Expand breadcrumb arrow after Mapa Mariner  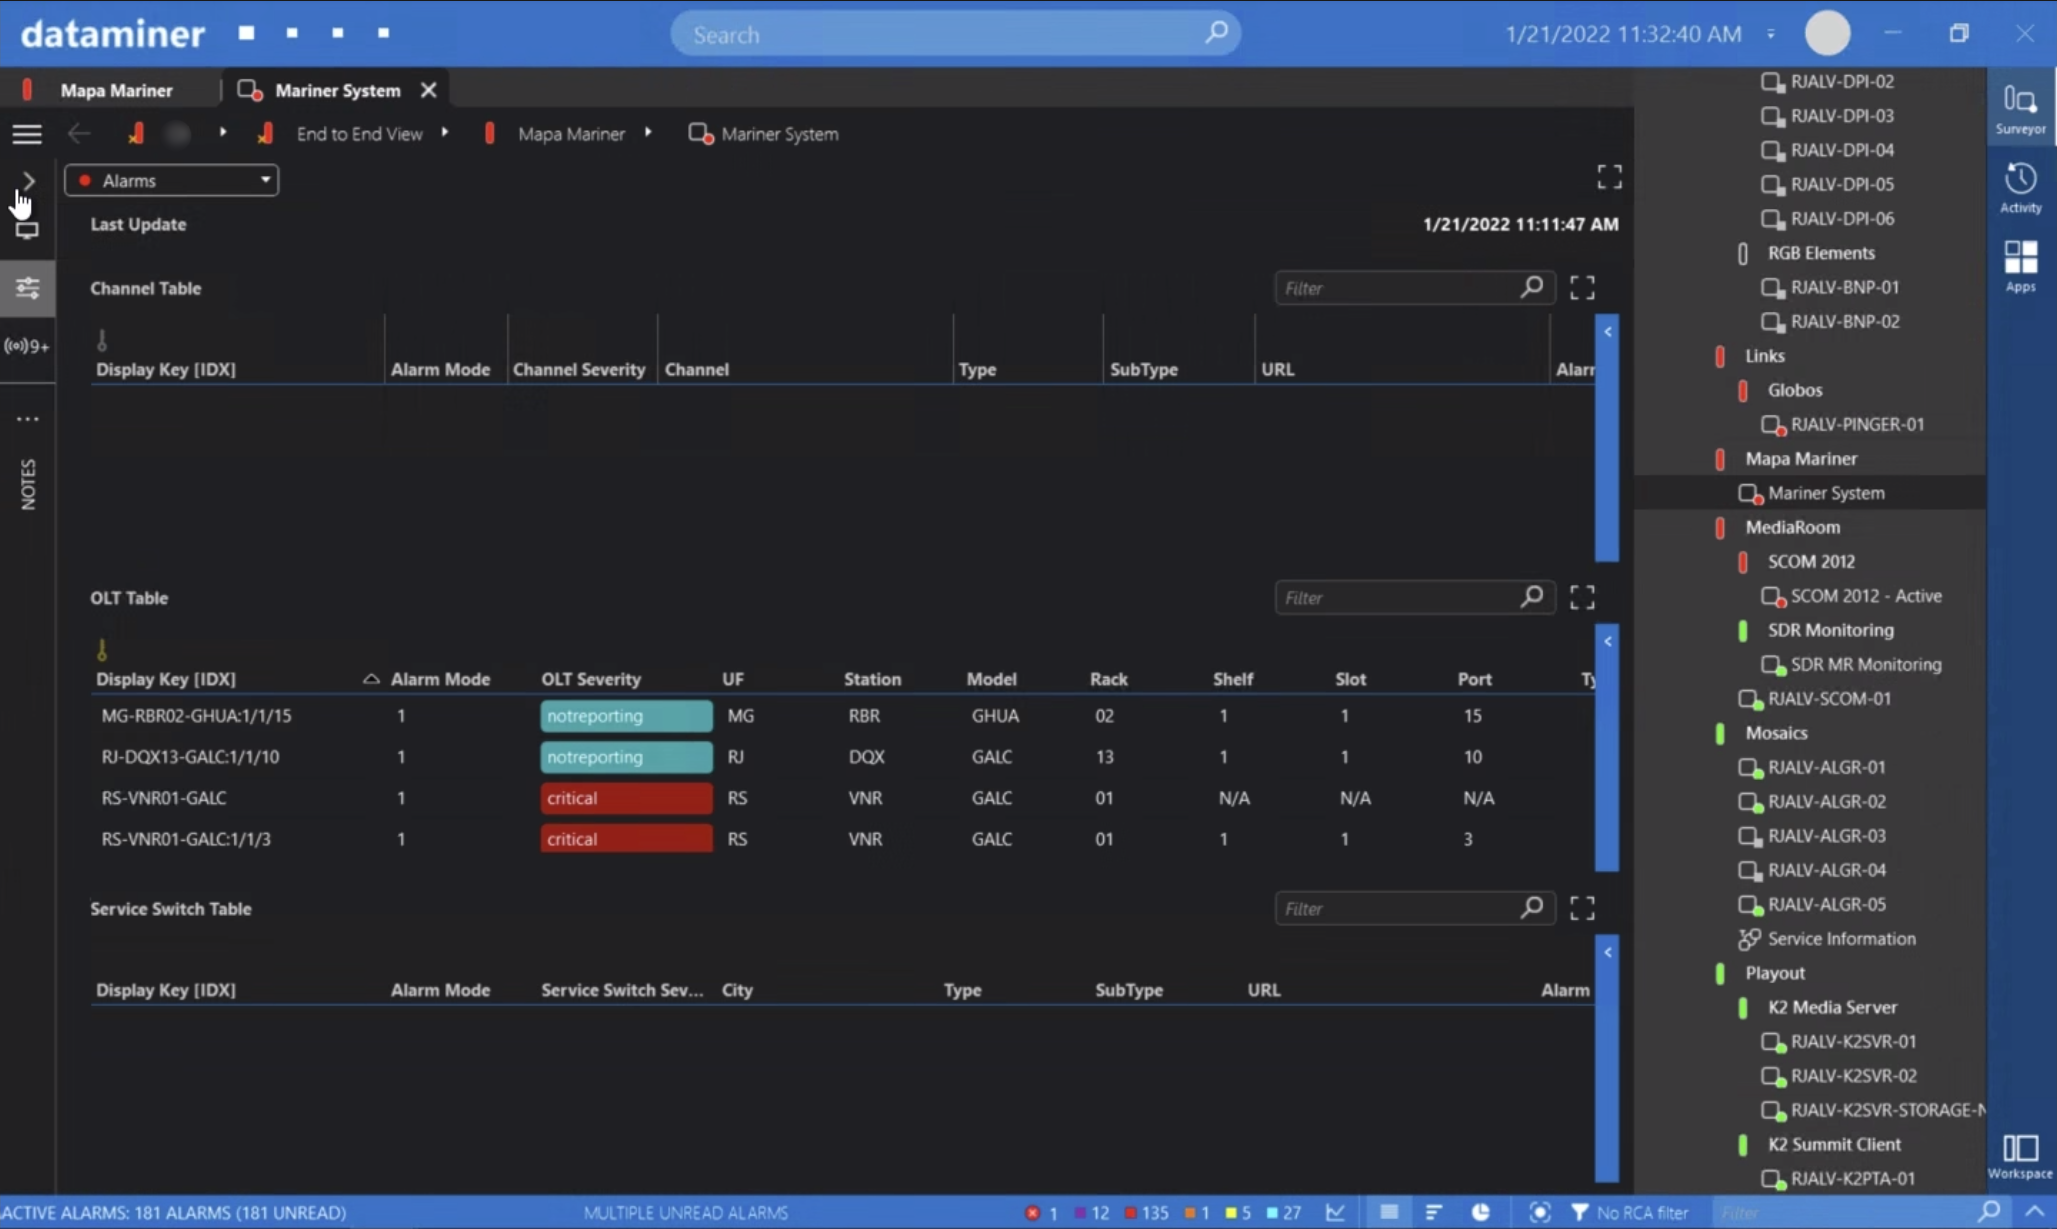648,133
